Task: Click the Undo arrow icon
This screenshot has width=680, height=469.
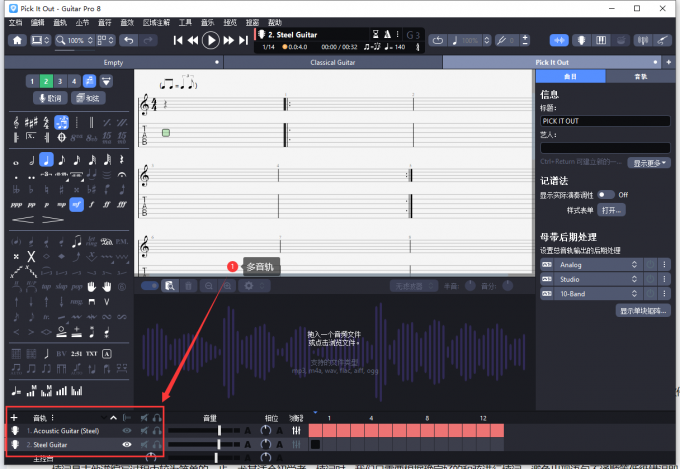Action: (129, 40)
